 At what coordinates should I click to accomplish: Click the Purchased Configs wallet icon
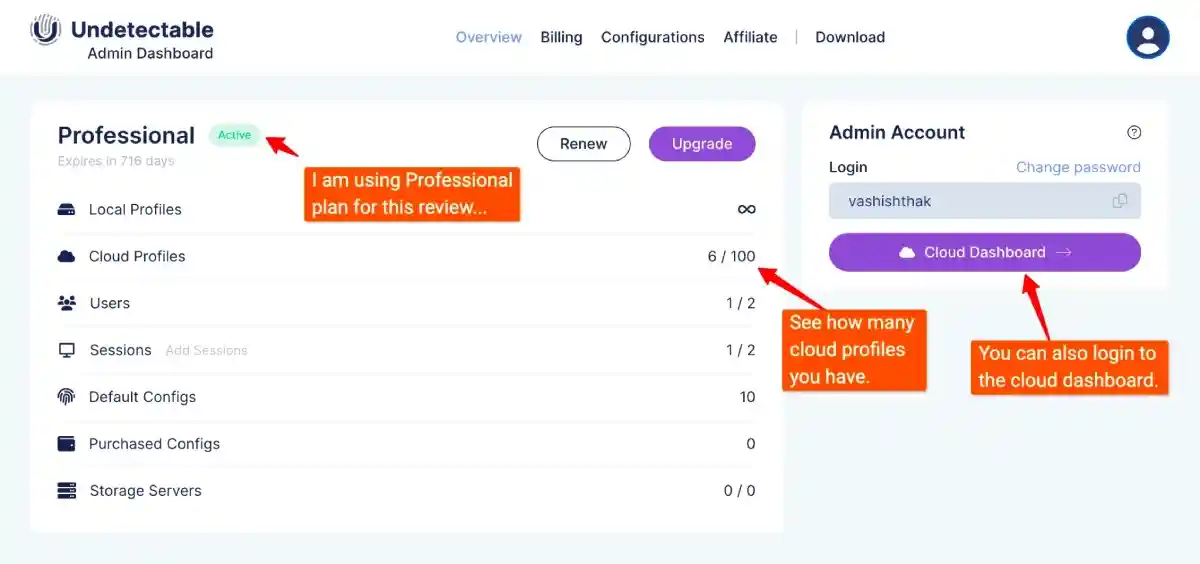pos(67,444)
